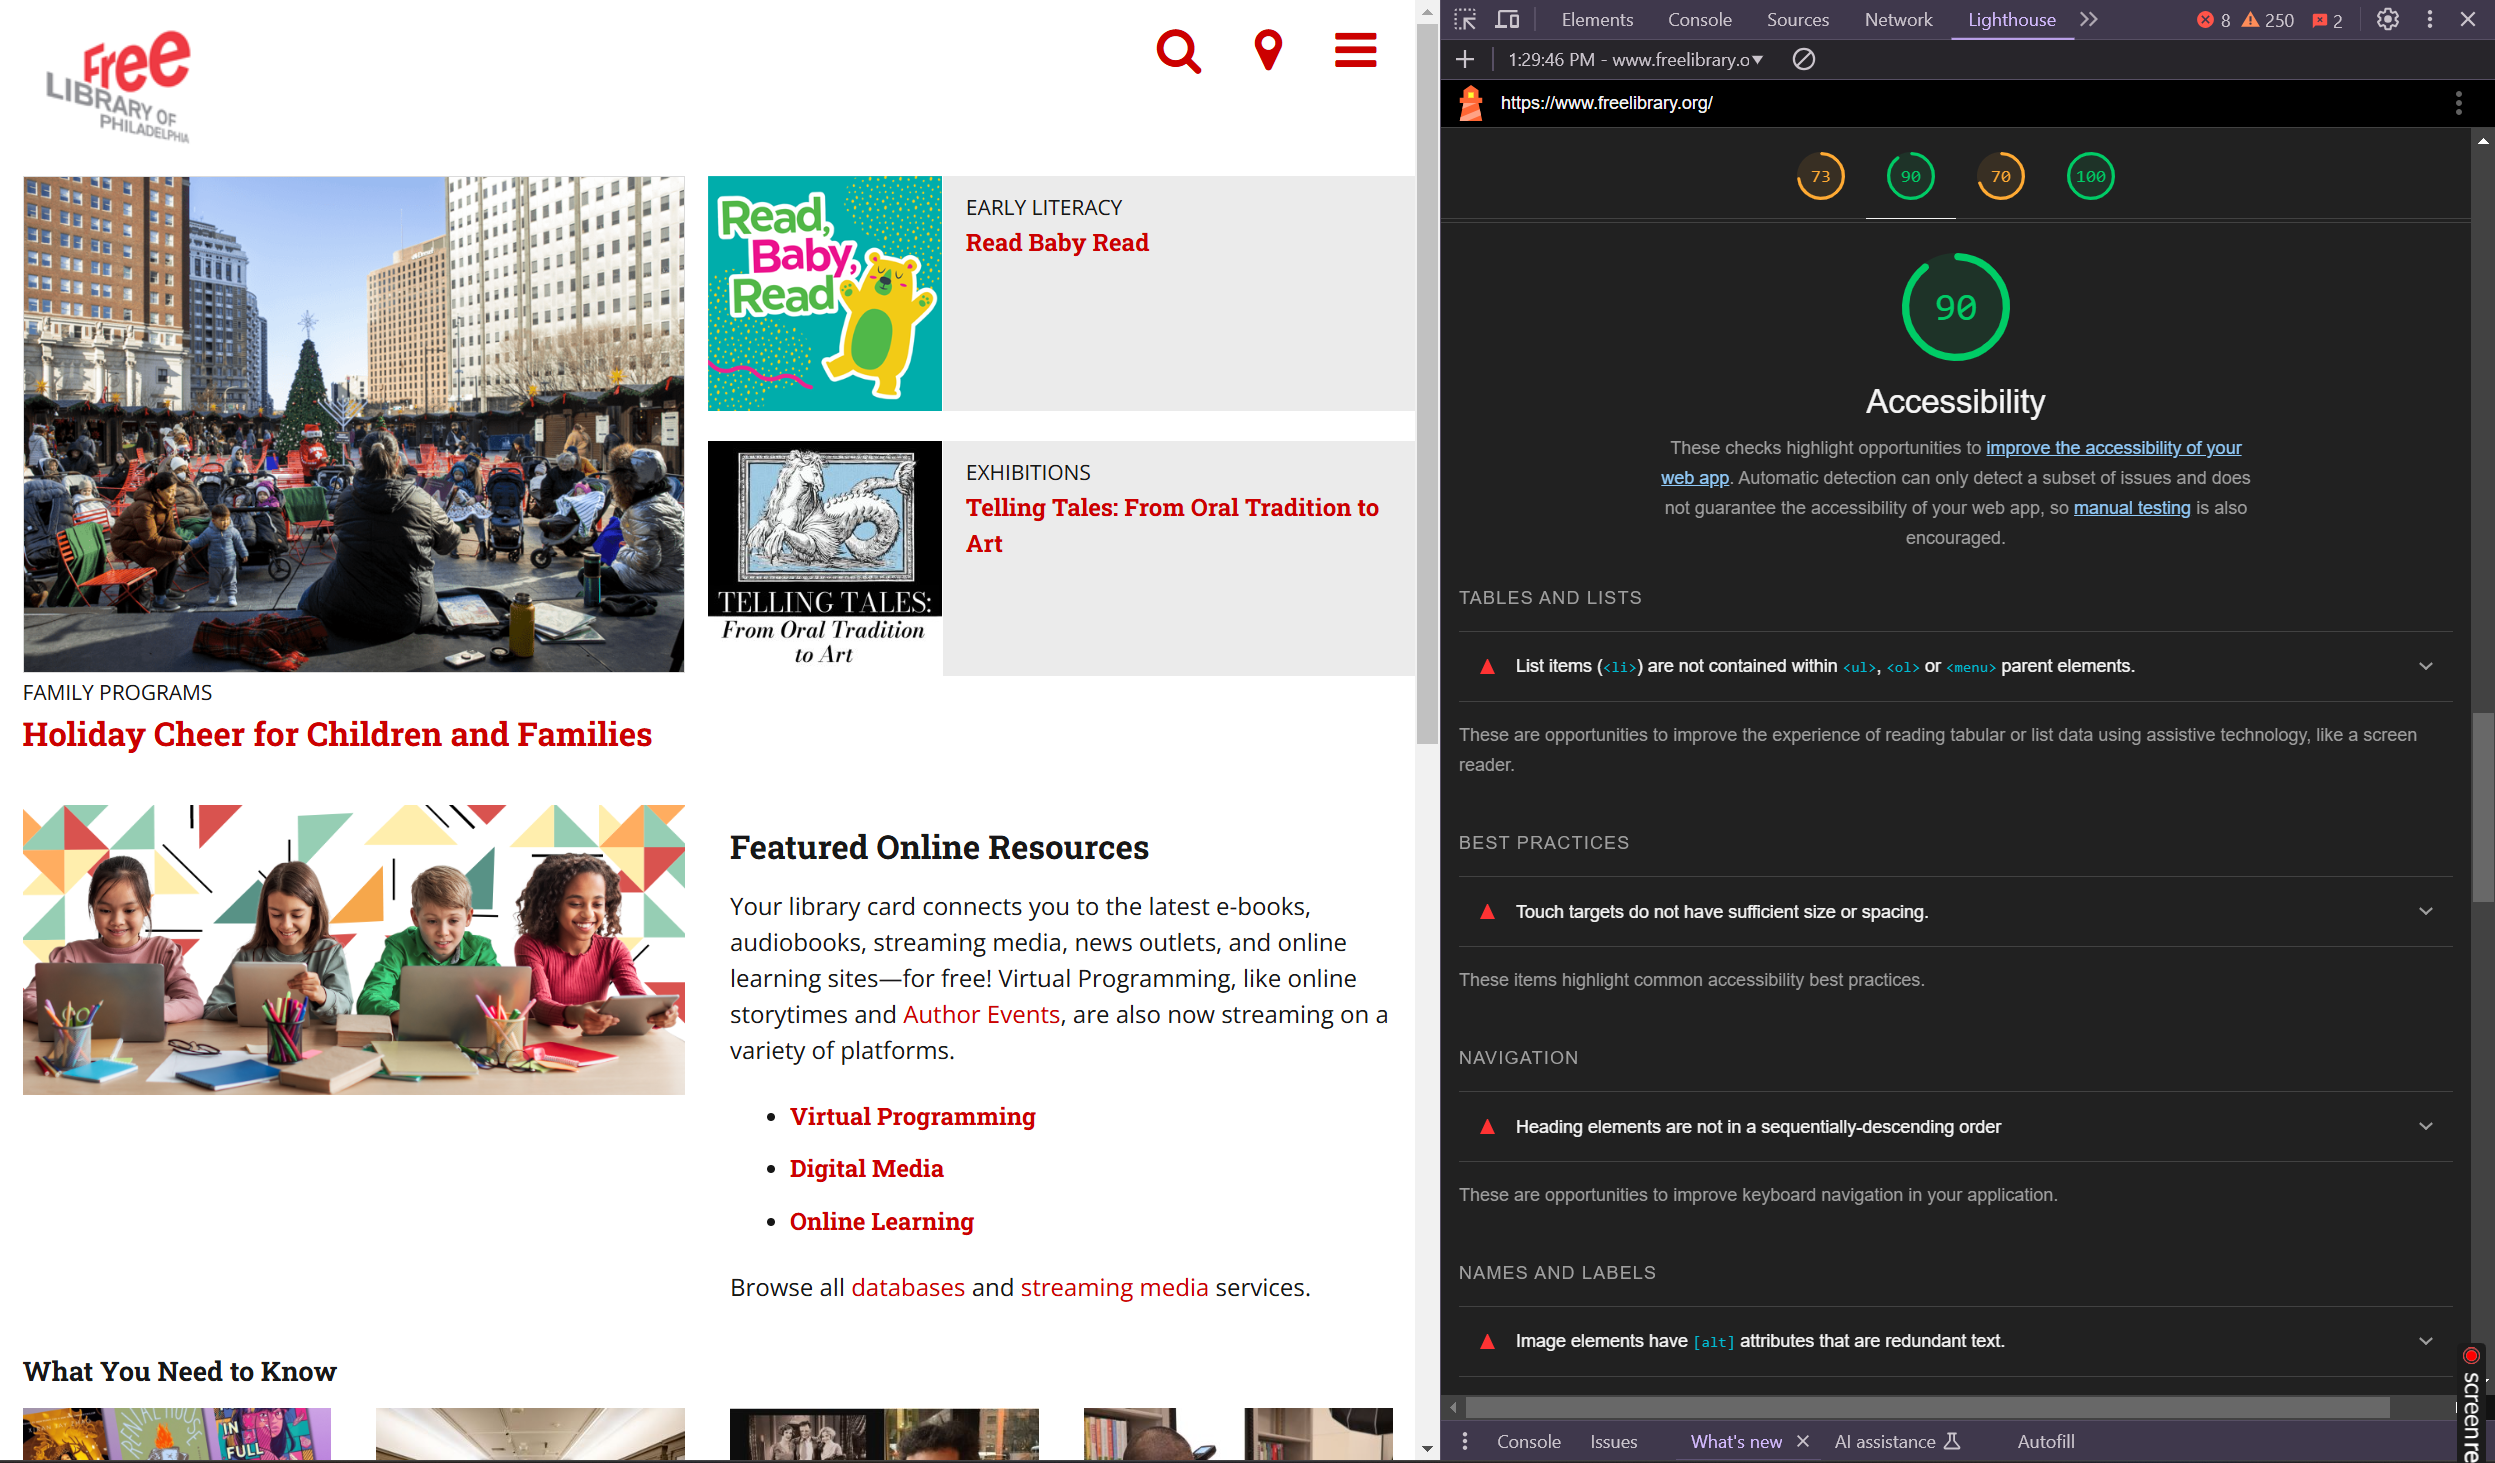This screenshot has height=1463, width=2495.
Task: Open DevTools settings gear
Action: click(x=2387, y=19)
